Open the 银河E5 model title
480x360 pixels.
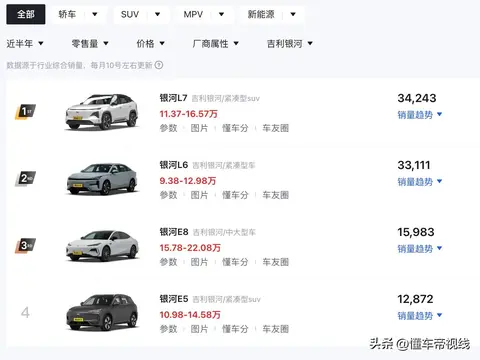click(174, 299)
